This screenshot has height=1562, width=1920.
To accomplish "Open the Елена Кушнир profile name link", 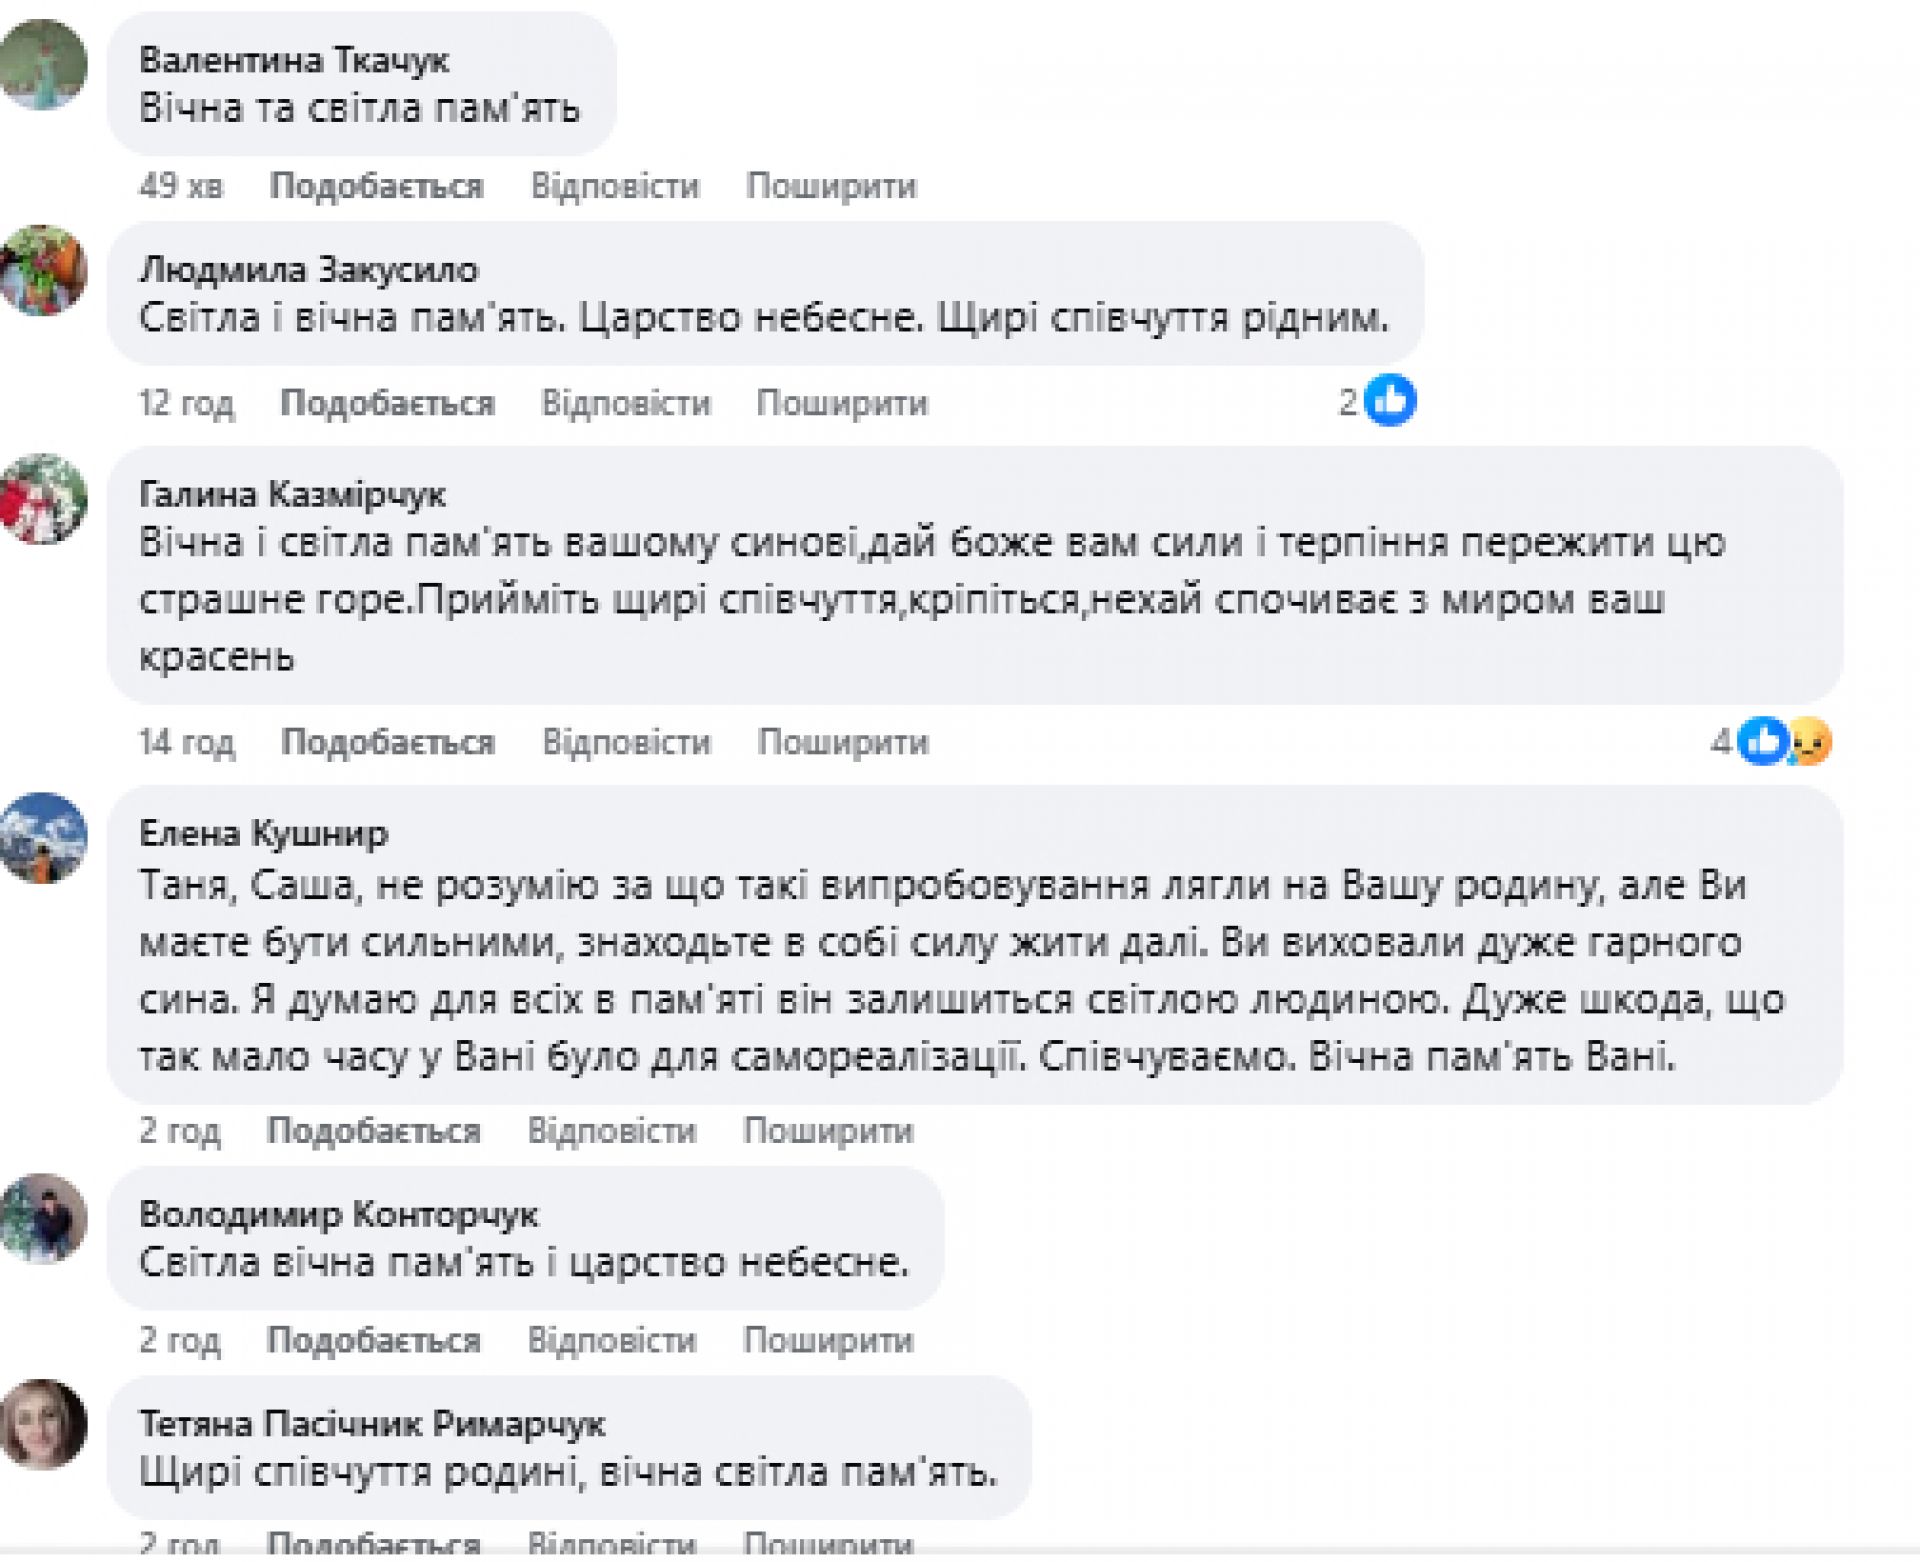I will click(263, 833).
